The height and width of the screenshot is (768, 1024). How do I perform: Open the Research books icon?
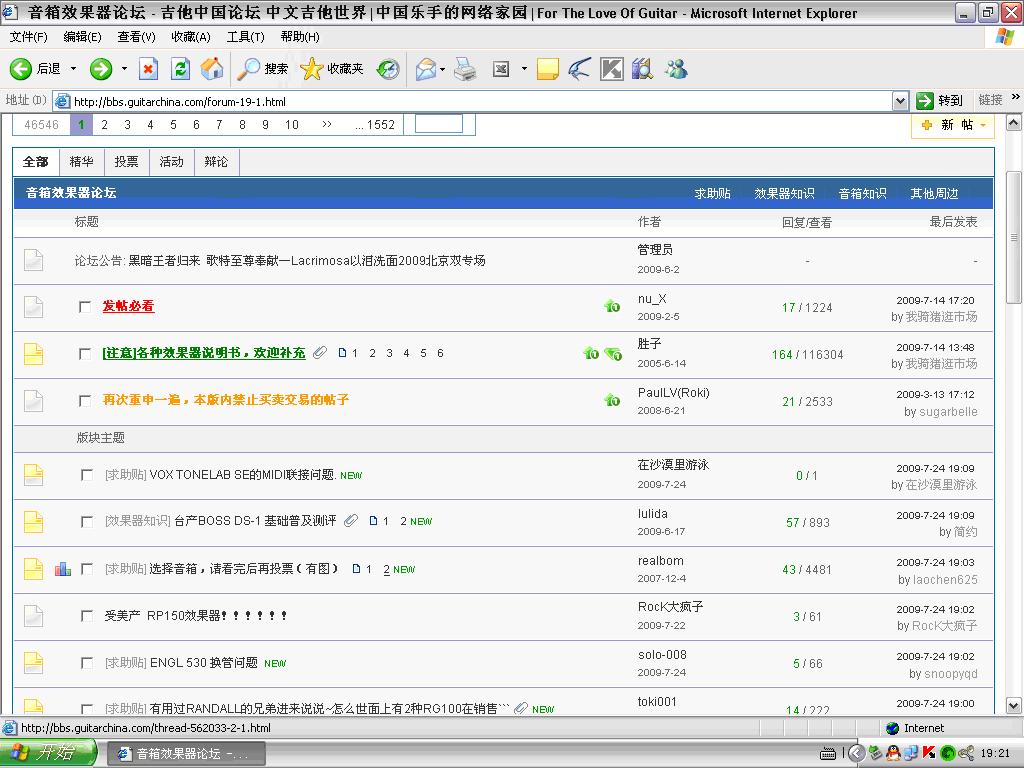(643, 69)
